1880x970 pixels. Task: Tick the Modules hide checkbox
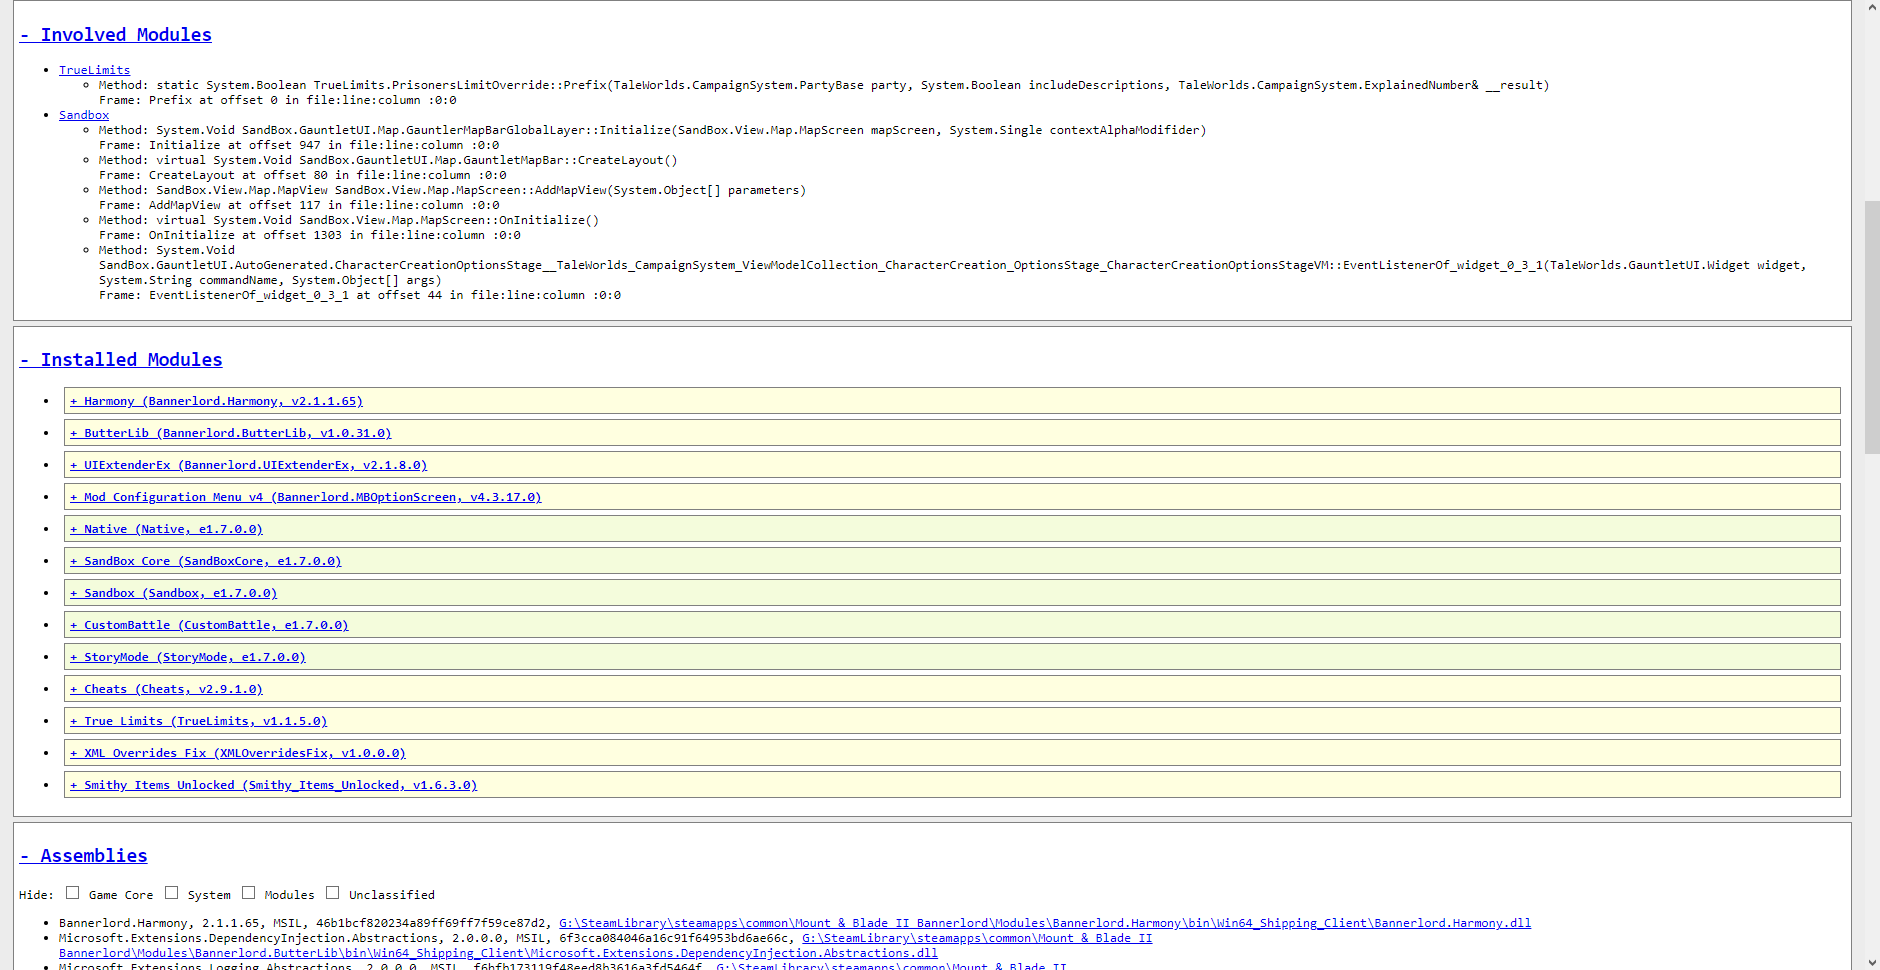point(248,893)
